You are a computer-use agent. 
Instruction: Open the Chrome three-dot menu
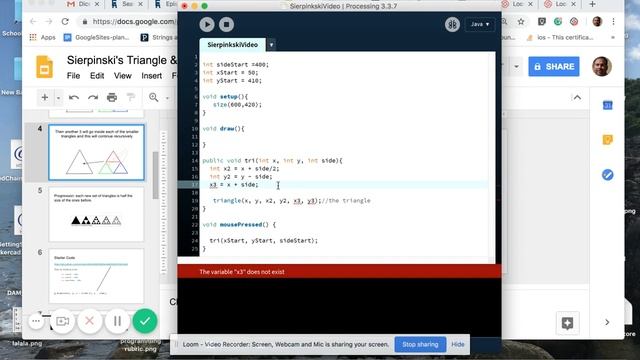(613, 22)
